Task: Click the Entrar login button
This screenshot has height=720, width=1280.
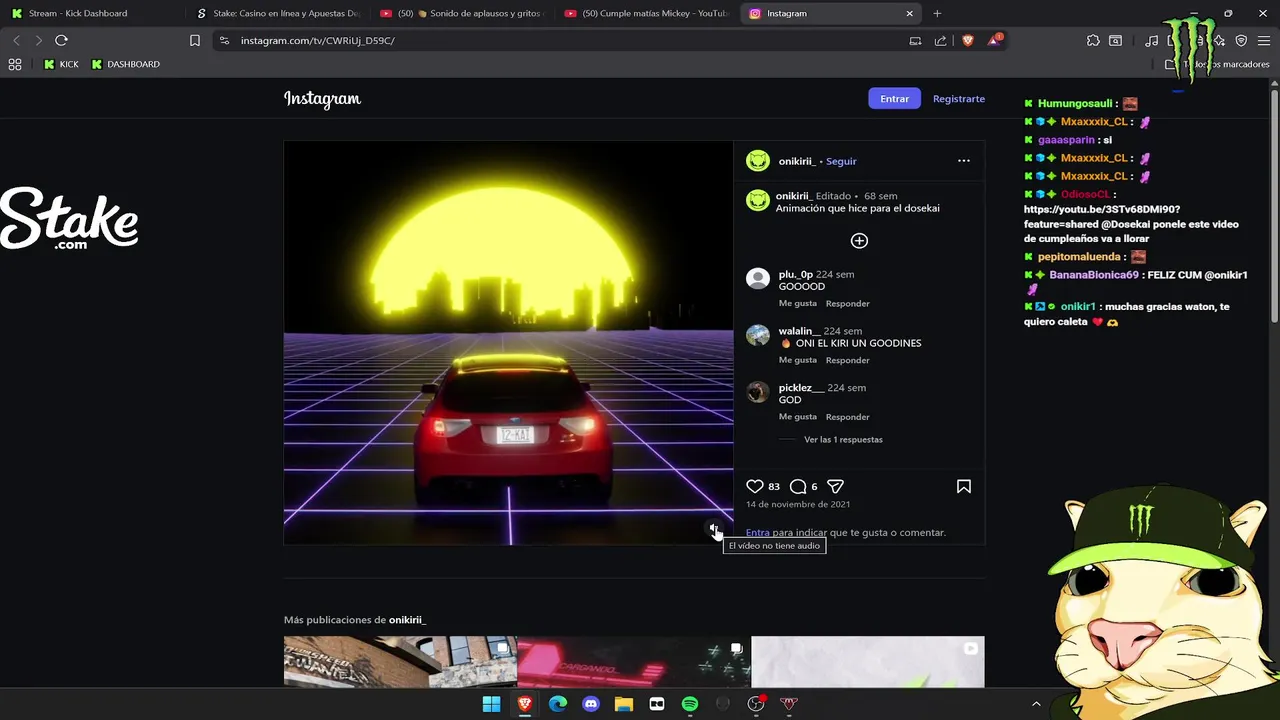Action: pos(894,99)
